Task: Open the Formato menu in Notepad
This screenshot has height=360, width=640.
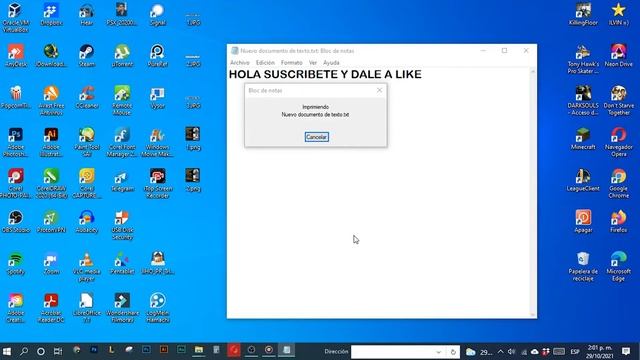Action: point(291,62)
